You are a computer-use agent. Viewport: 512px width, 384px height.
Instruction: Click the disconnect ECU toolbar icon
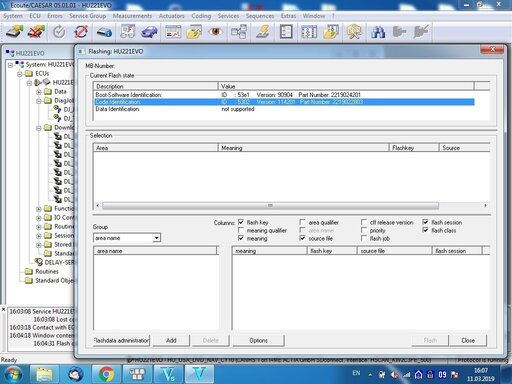tap(36, 32)
